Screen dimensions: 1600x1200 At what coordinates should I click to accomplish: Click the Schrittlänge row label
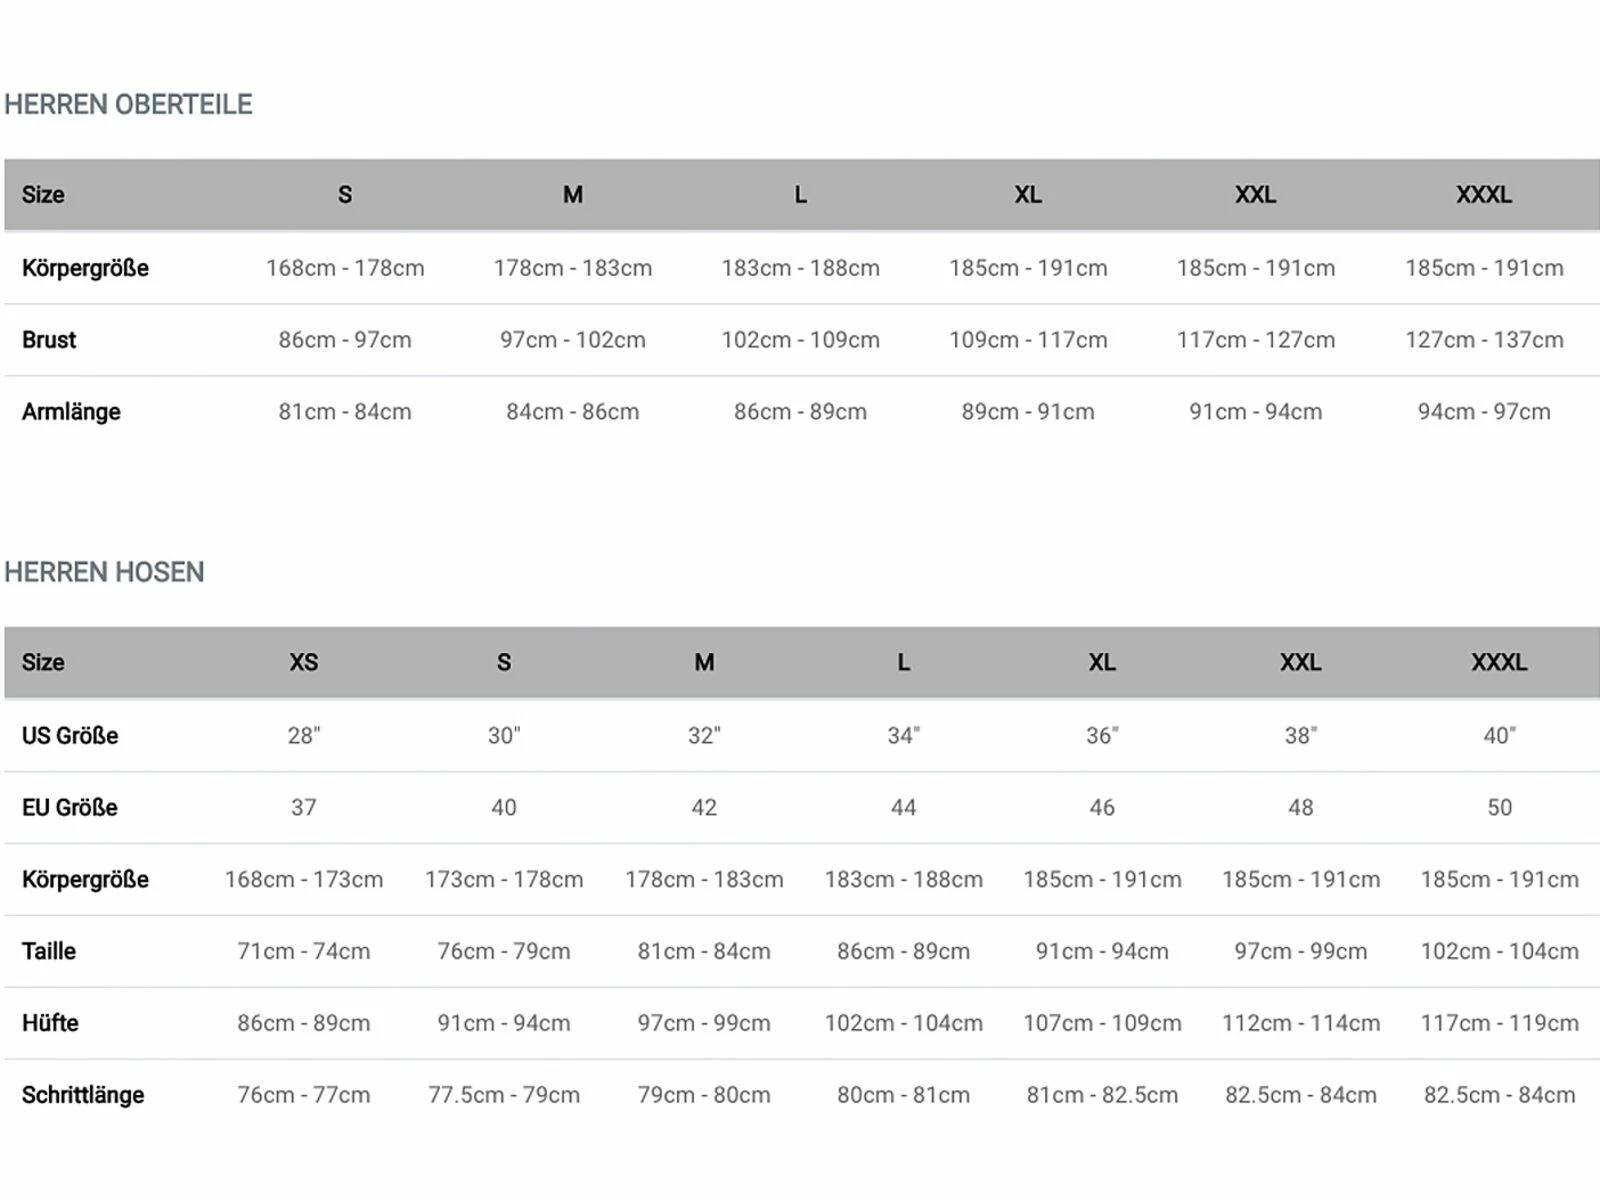[83, 1095]
